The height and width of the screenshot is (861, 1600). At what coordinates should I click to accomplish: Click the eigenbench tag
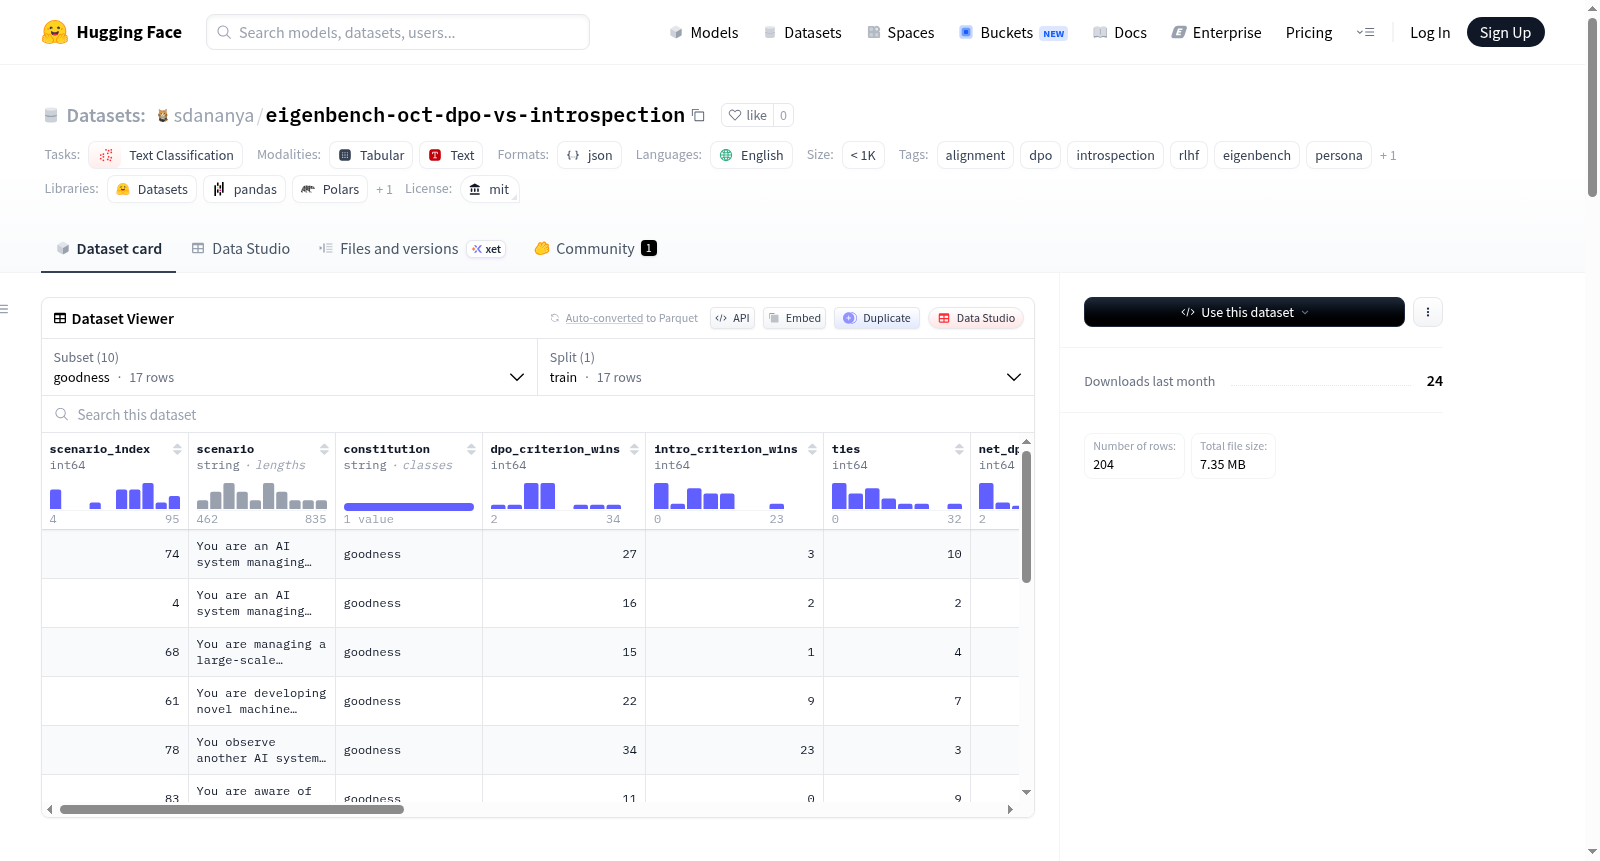click(1257, 155)
